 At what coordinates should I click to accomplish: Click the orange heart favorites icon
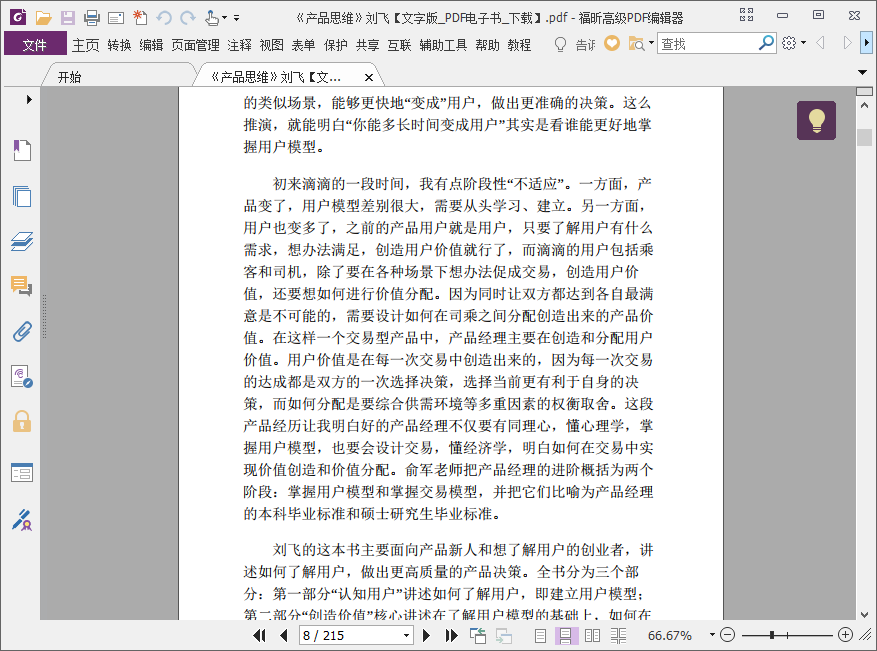[x=612, y=43]
